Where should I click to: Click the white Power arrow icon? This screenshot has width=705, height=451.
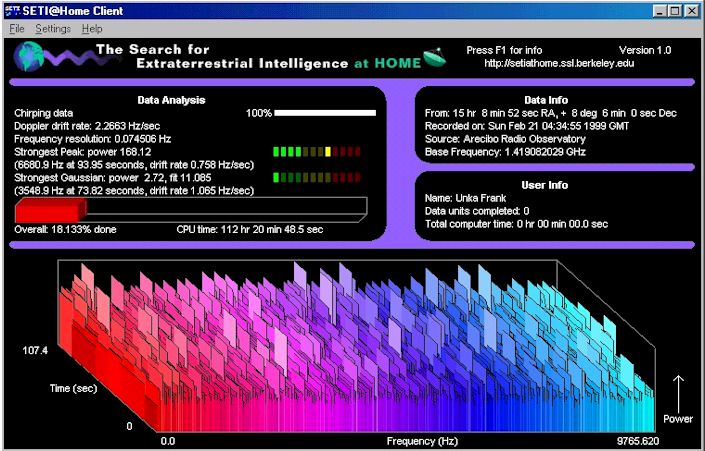[678, 393]
